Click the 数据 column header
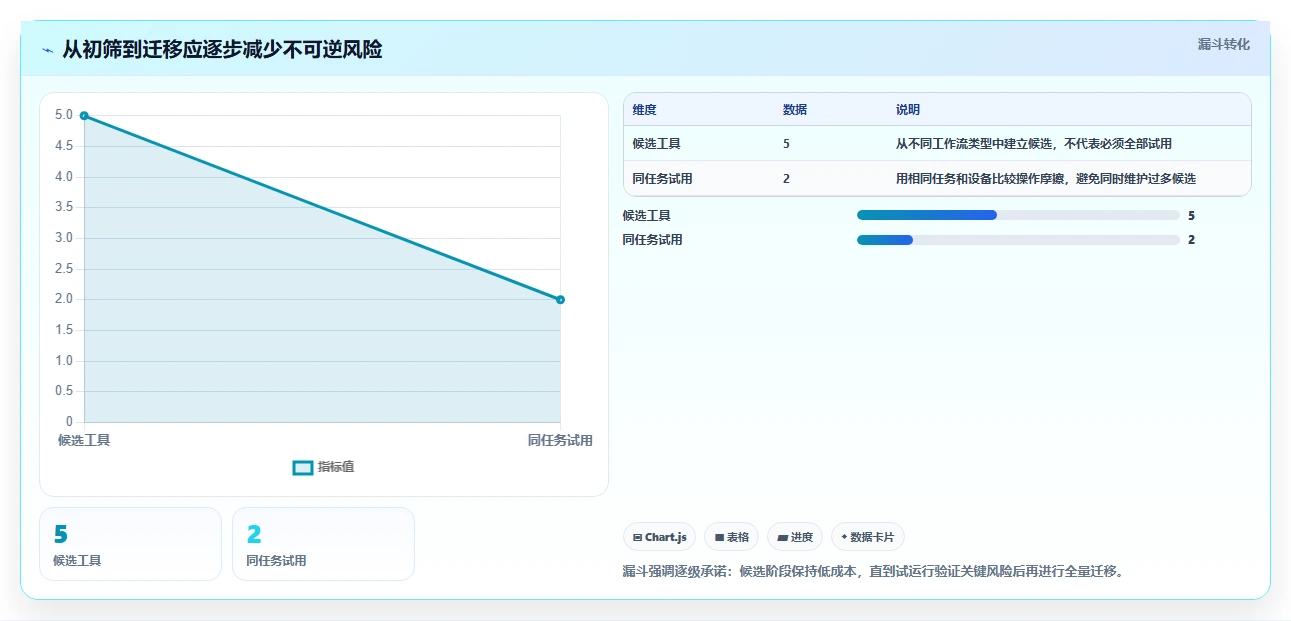1291x621 pixels. pos(795,110)
